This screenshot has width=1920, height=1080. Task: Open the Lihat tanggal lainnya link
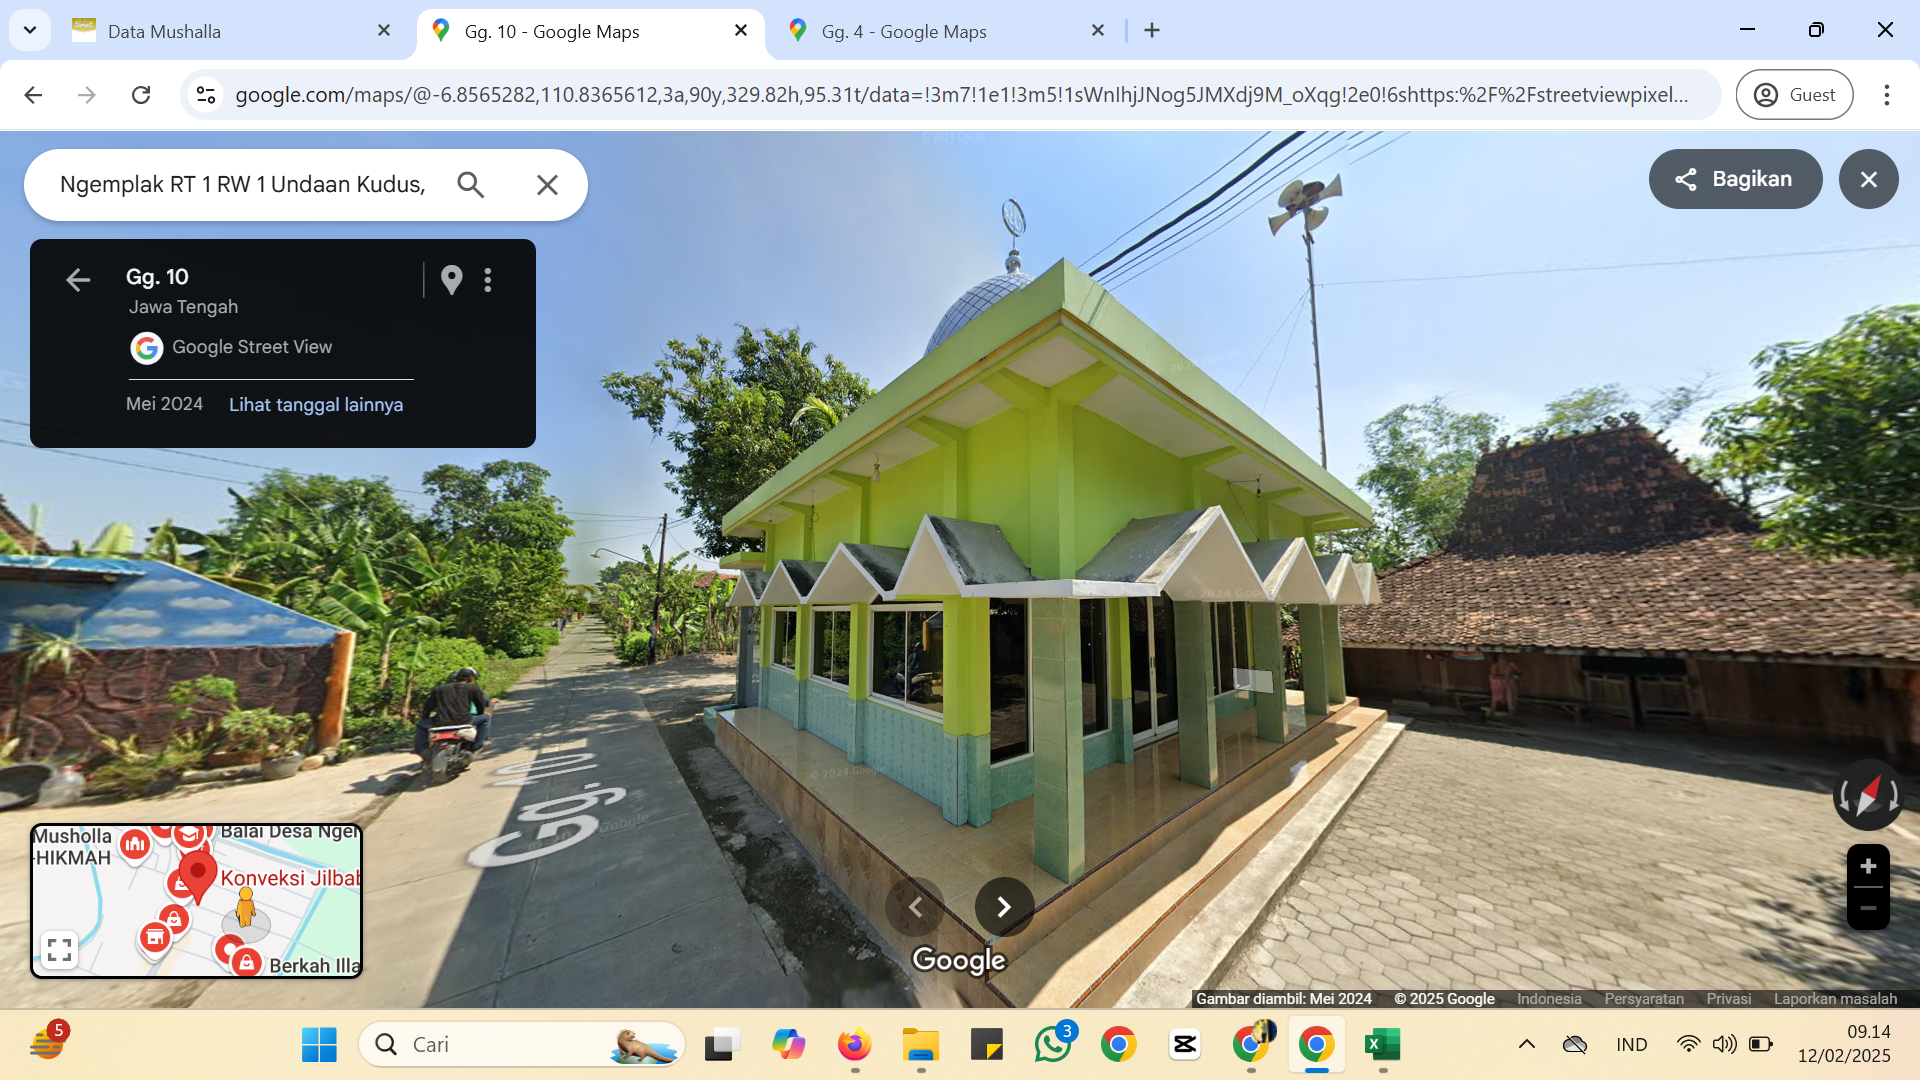[x=316, y=405]
